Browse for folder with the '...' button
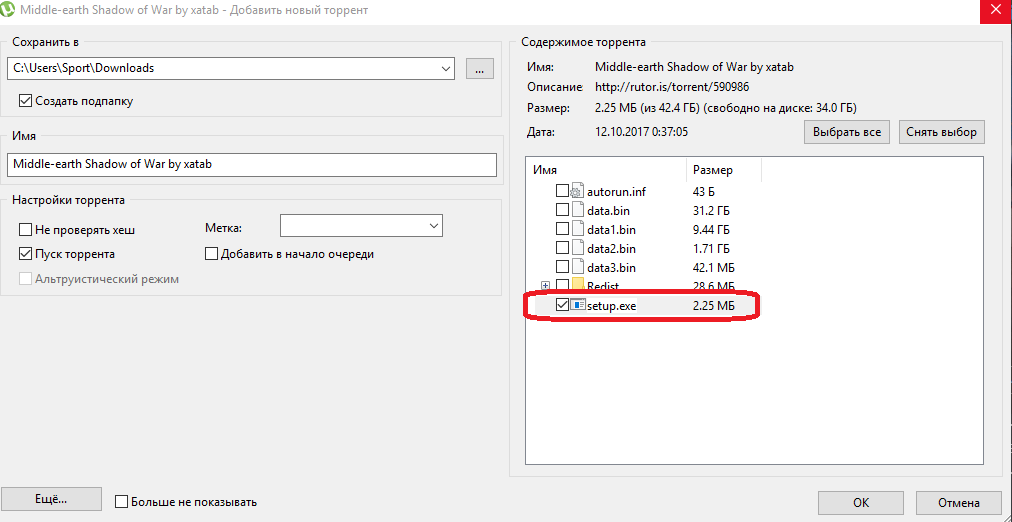1012x522 pixels. point(480,69)
